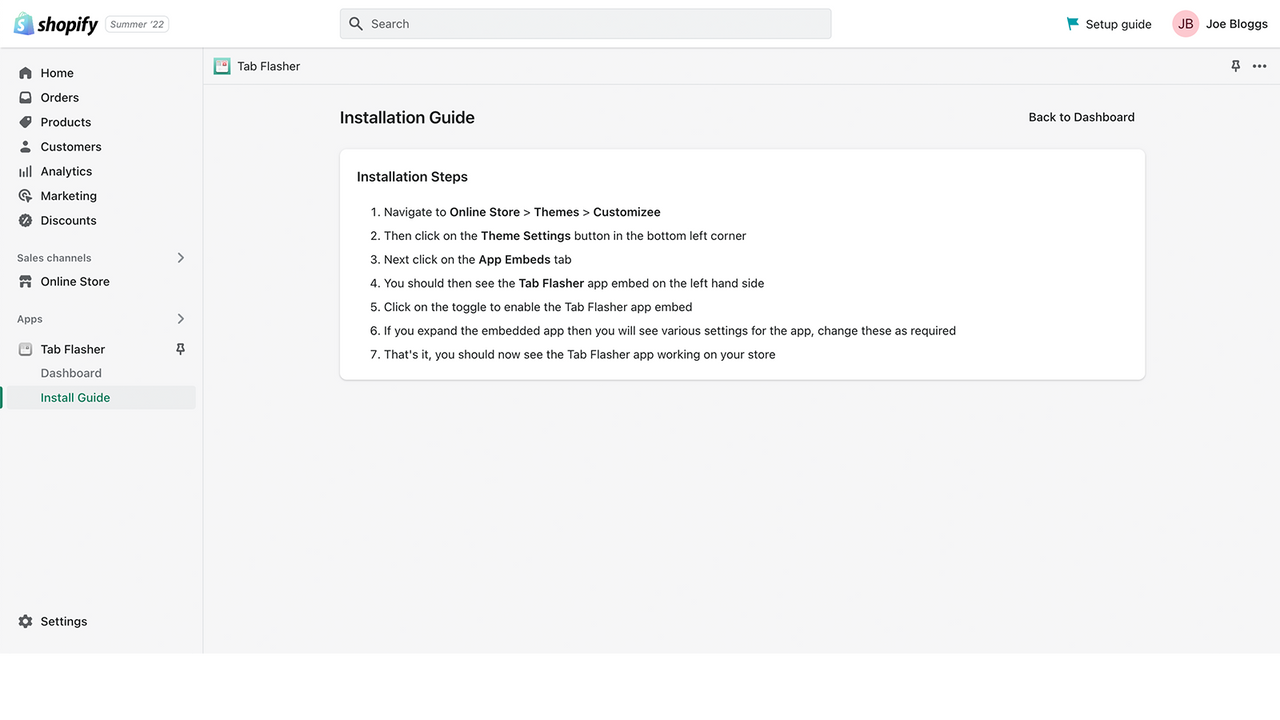Open the Online Store channel
The width and height of the screenshot is (1280, 720).
pyautogui.click(x=75, y=281)
